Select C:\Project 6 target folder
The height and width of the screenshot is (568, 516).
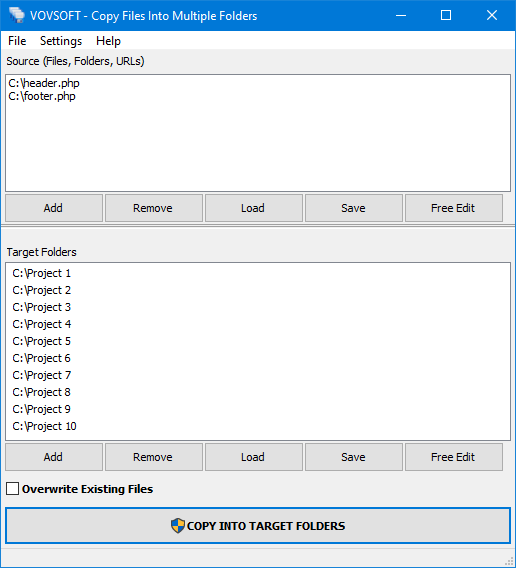pyautogui.click(x=41, y=358)
